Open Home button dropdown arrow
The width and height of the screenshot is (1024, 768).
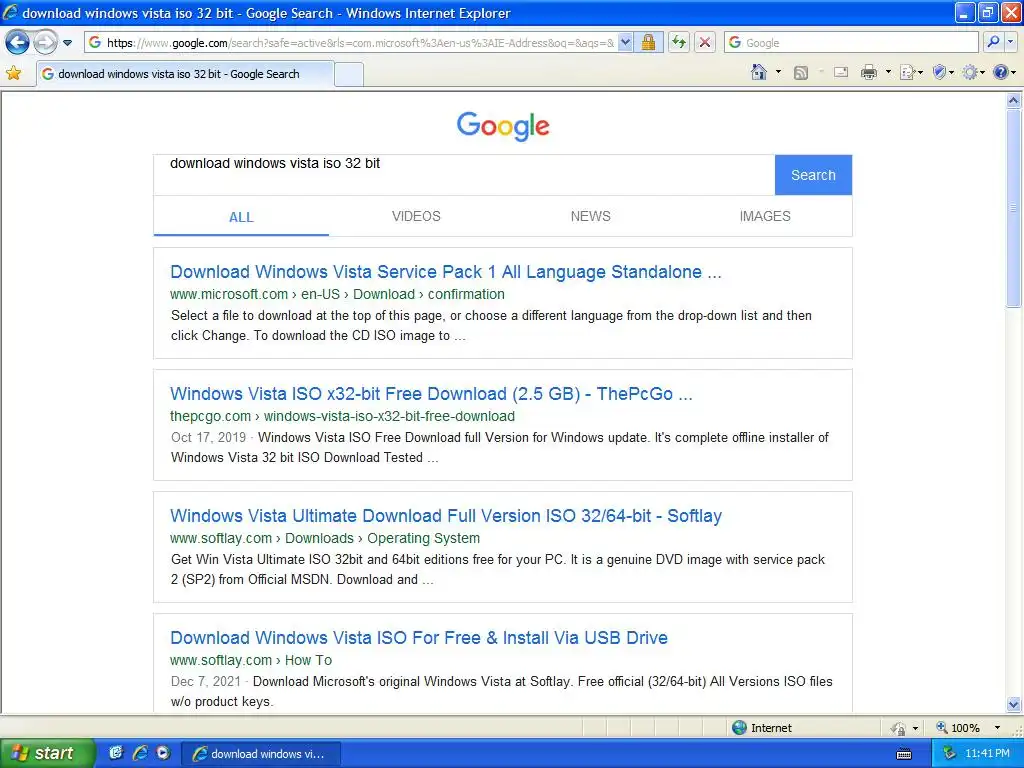tap(778, 72)
